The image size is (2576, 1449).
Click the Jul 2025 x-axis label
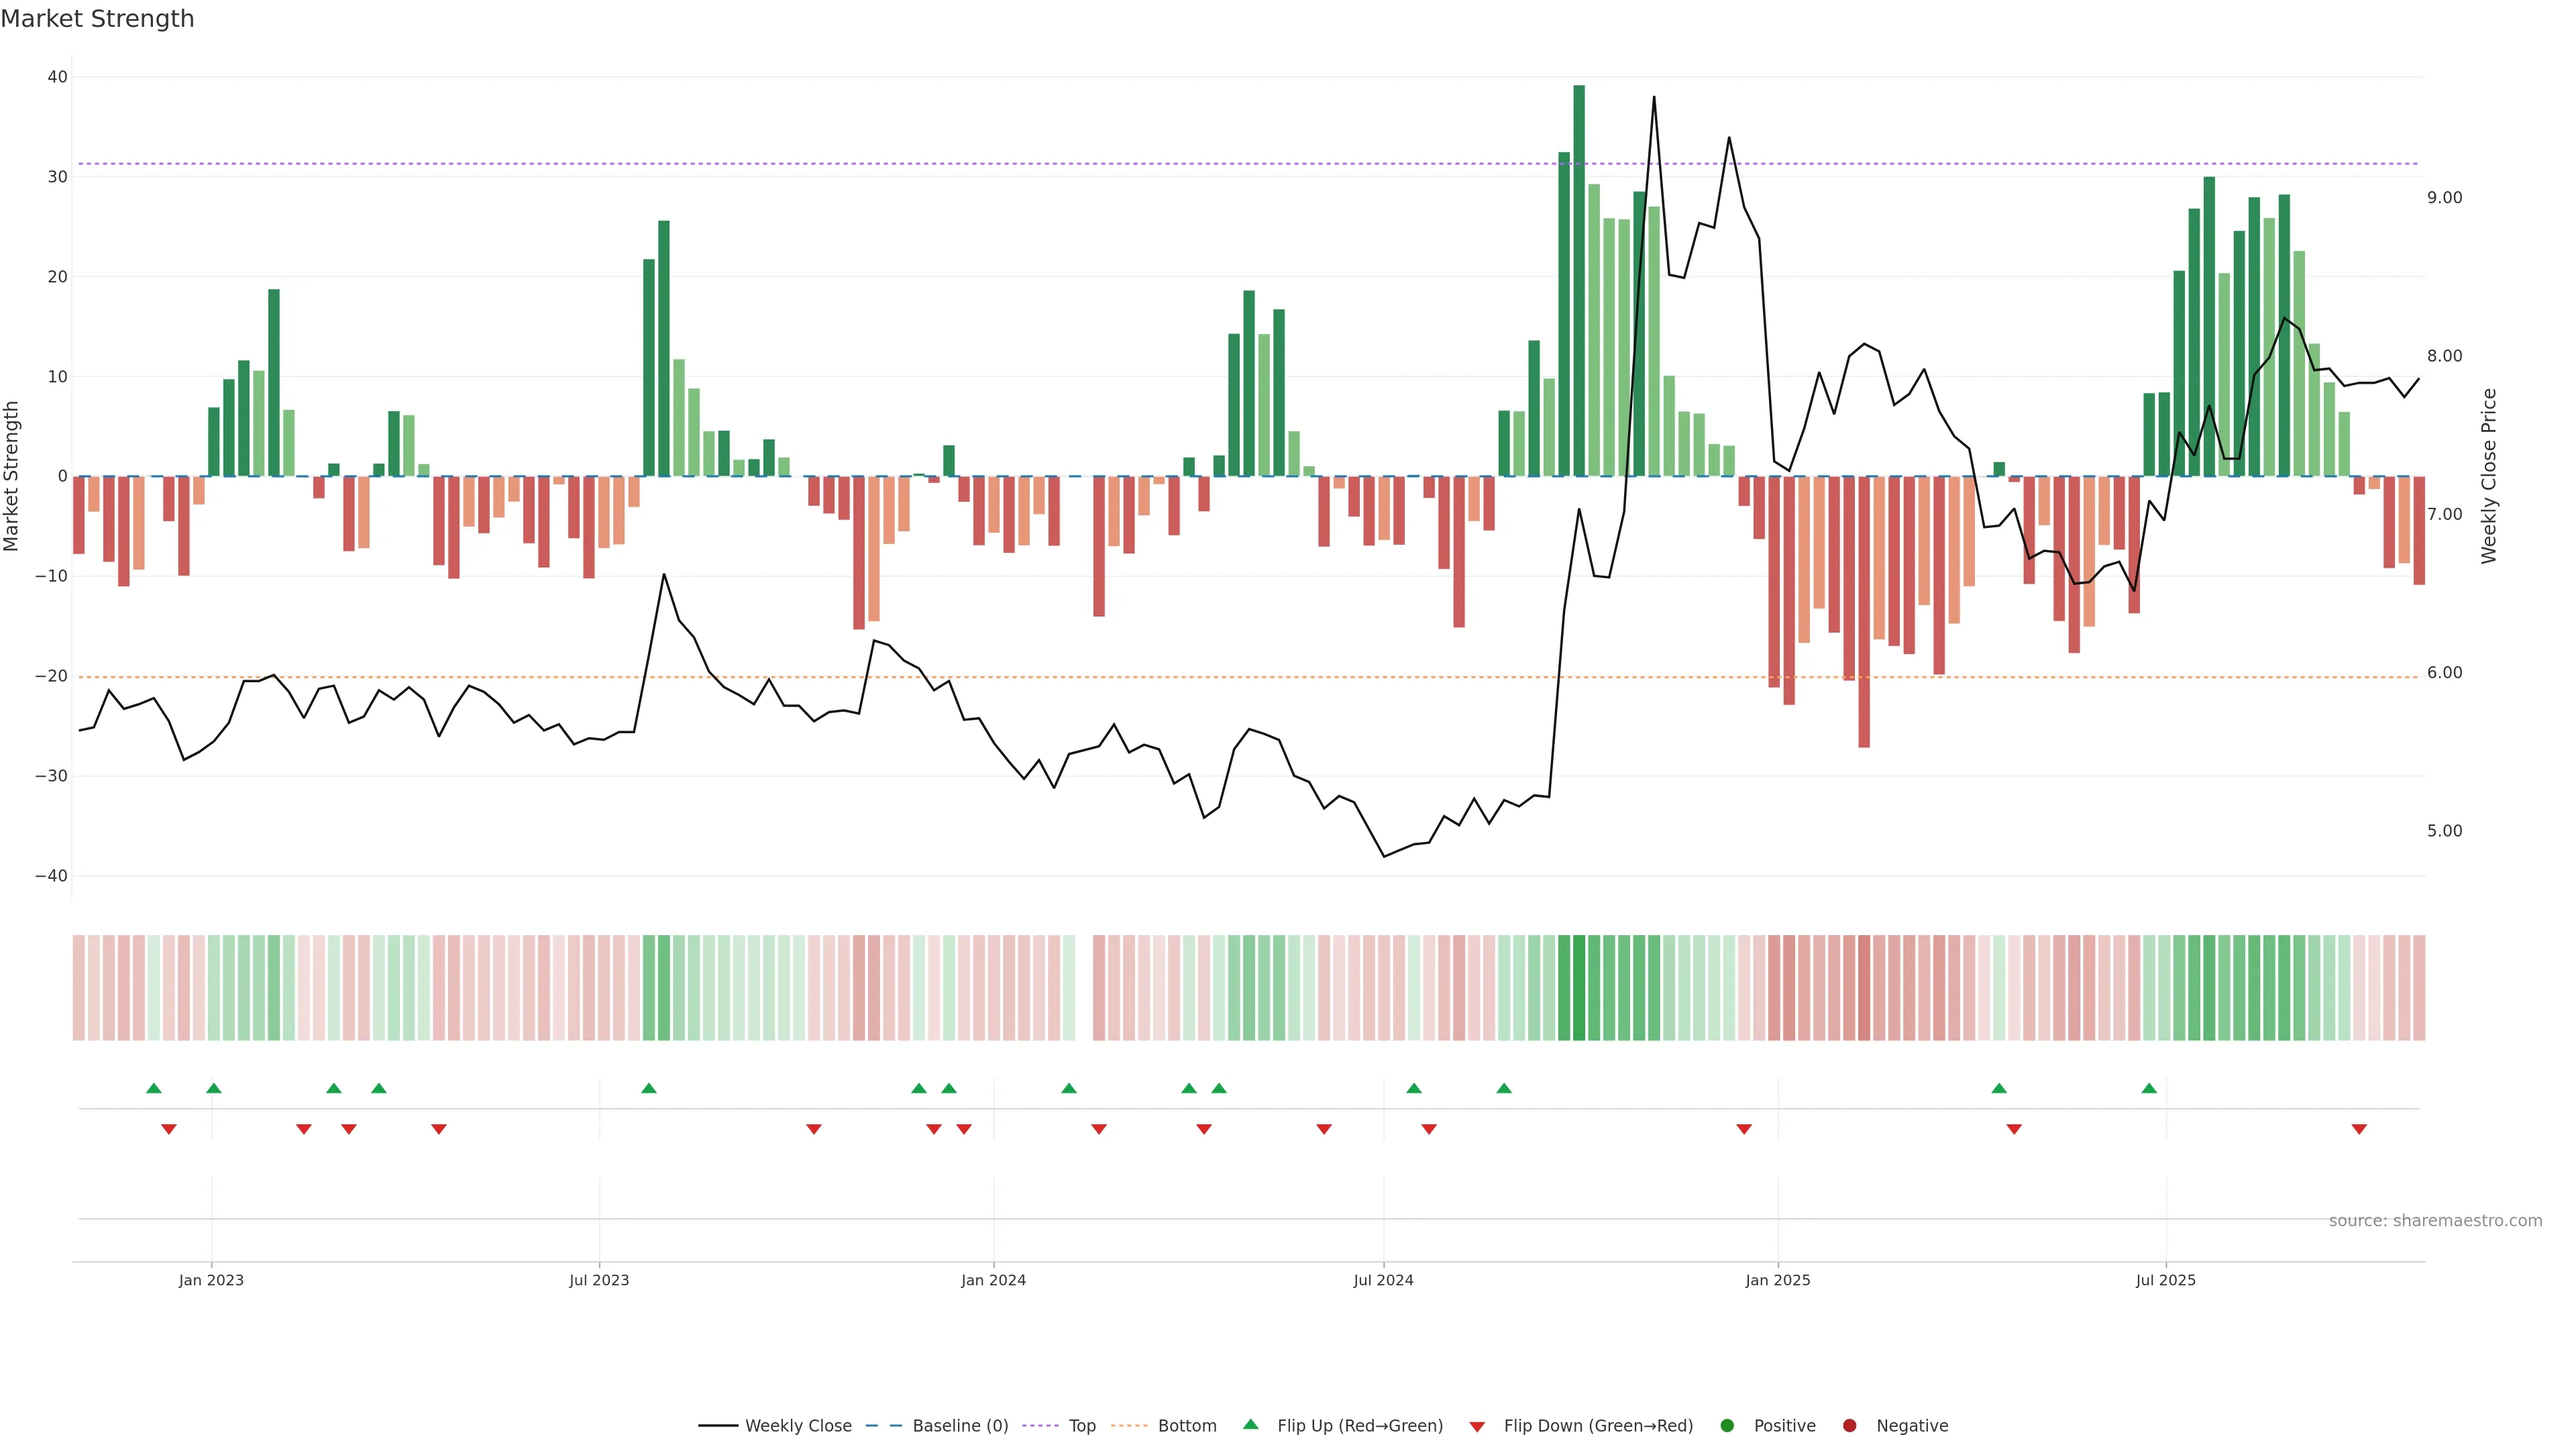(x=2165, y=1280)
